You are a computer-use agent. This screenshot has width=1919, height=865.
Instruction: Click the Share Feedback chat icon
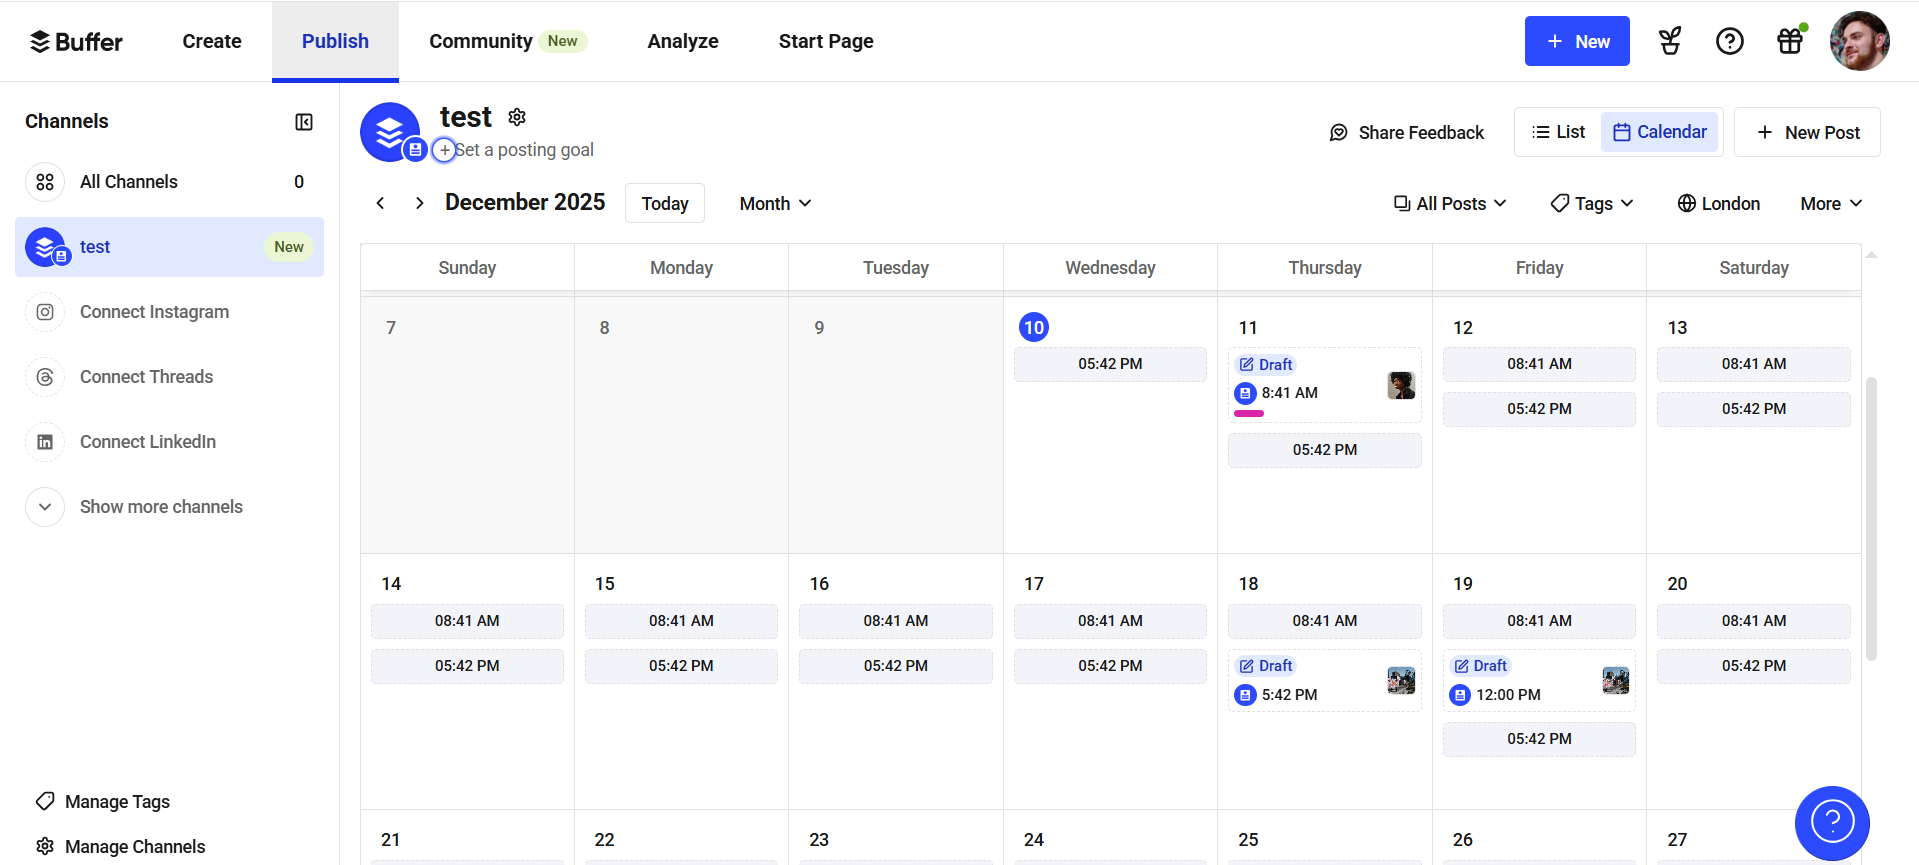click(1339, 132)
